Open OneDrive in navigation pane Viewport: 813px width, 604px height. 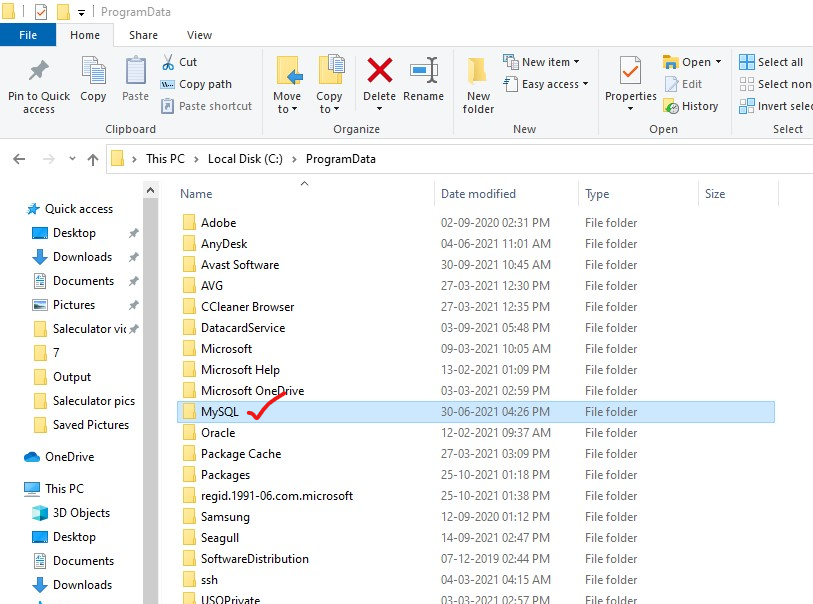tap(59, 457)
